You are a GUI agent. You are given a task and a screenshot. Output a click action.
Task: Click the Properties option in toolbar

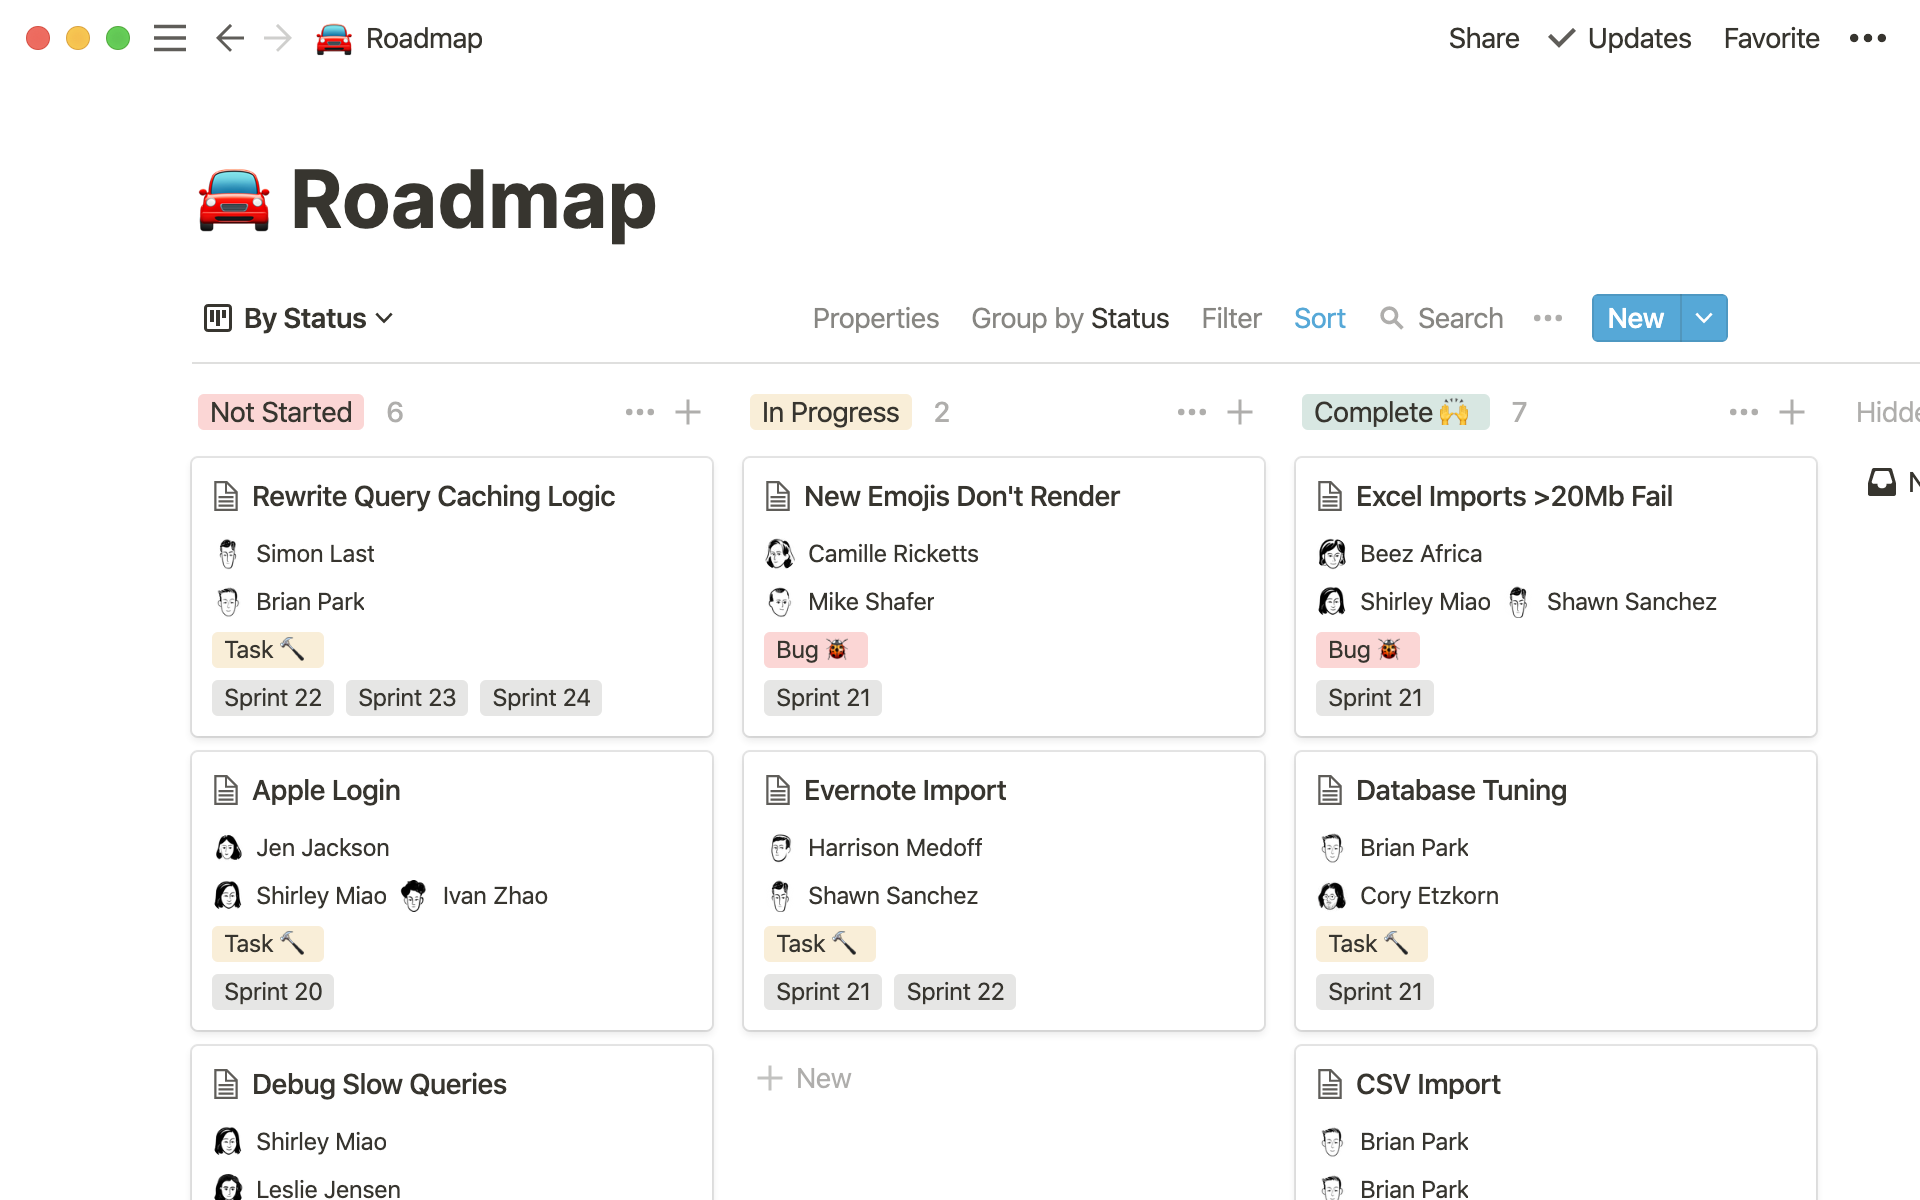pyautogui.click(x=875, y=318)
